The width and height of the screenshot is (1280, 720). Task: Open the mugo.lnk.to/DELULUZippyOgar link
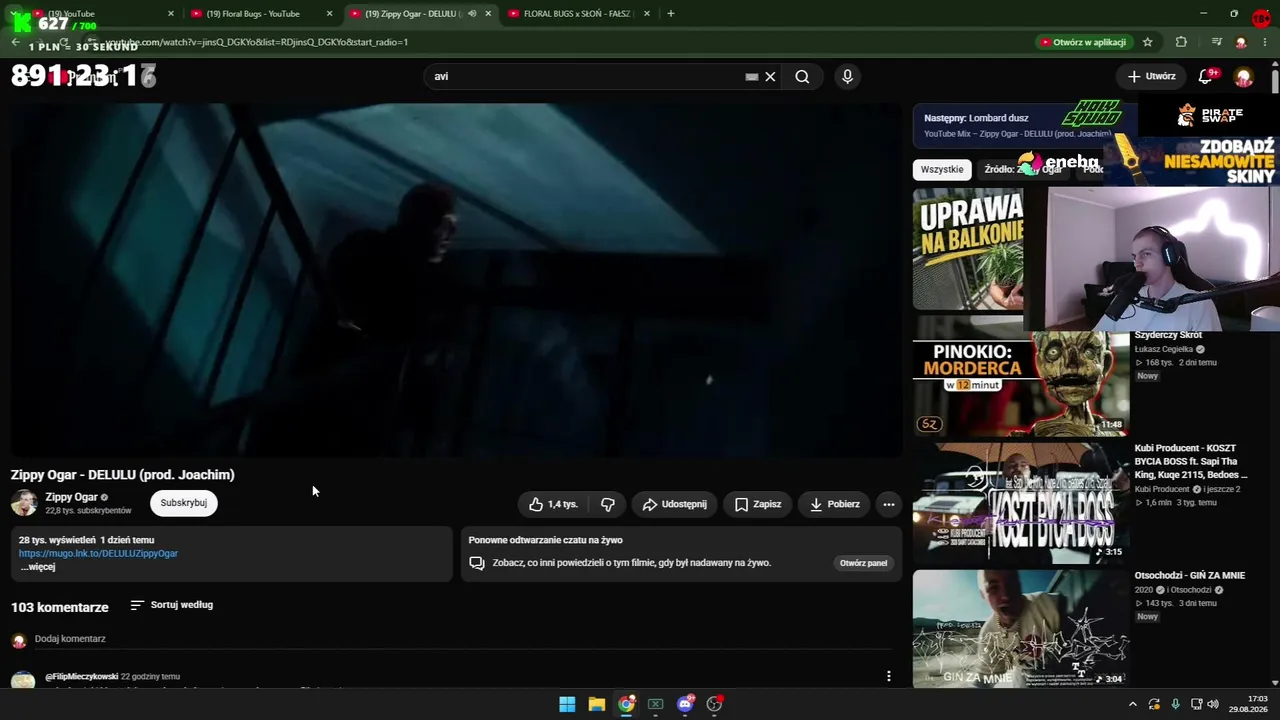(98, 554)
